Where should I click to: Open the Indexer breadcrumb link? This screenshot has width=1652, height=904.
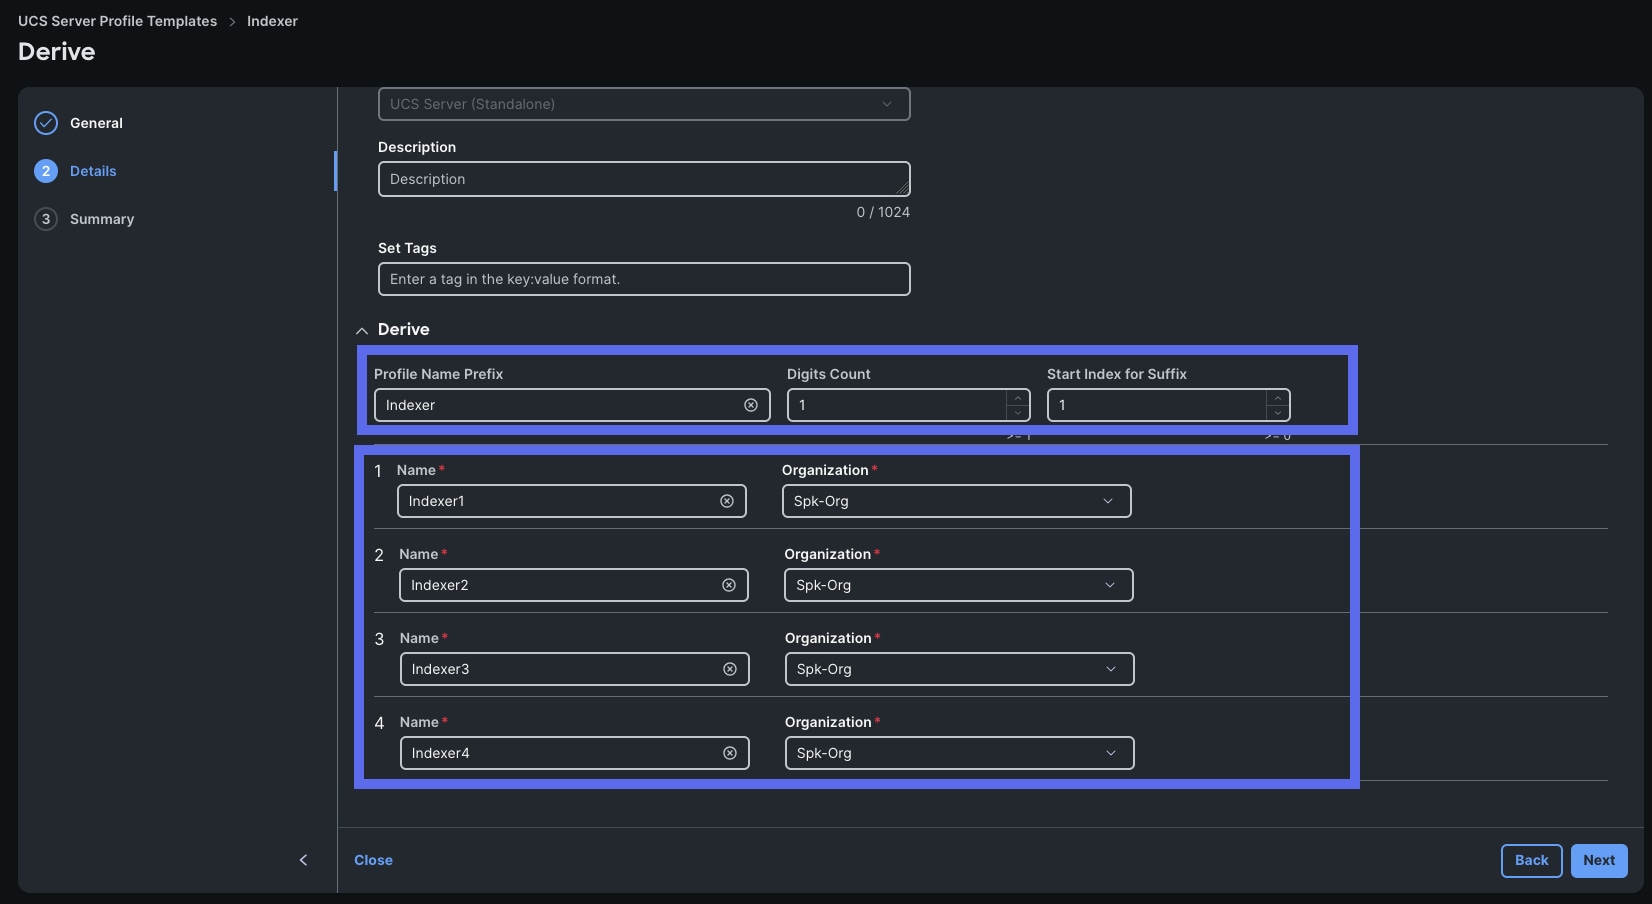click(271, 20)
